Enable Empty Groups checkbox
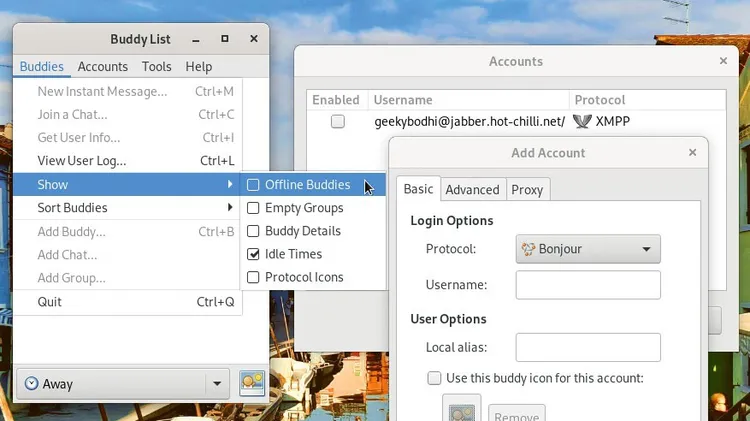Screen dimensions: 750x421 pos(253,208)
